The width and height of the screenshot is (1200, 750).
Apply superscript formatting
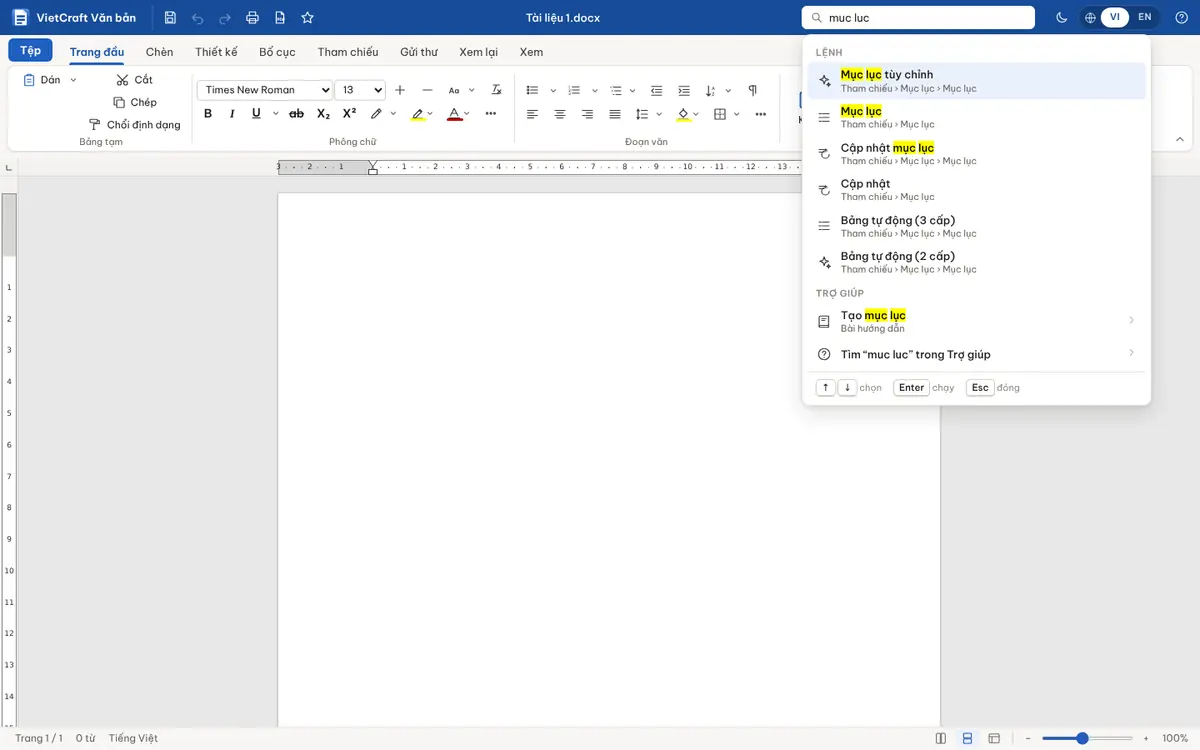coord(349,114)
